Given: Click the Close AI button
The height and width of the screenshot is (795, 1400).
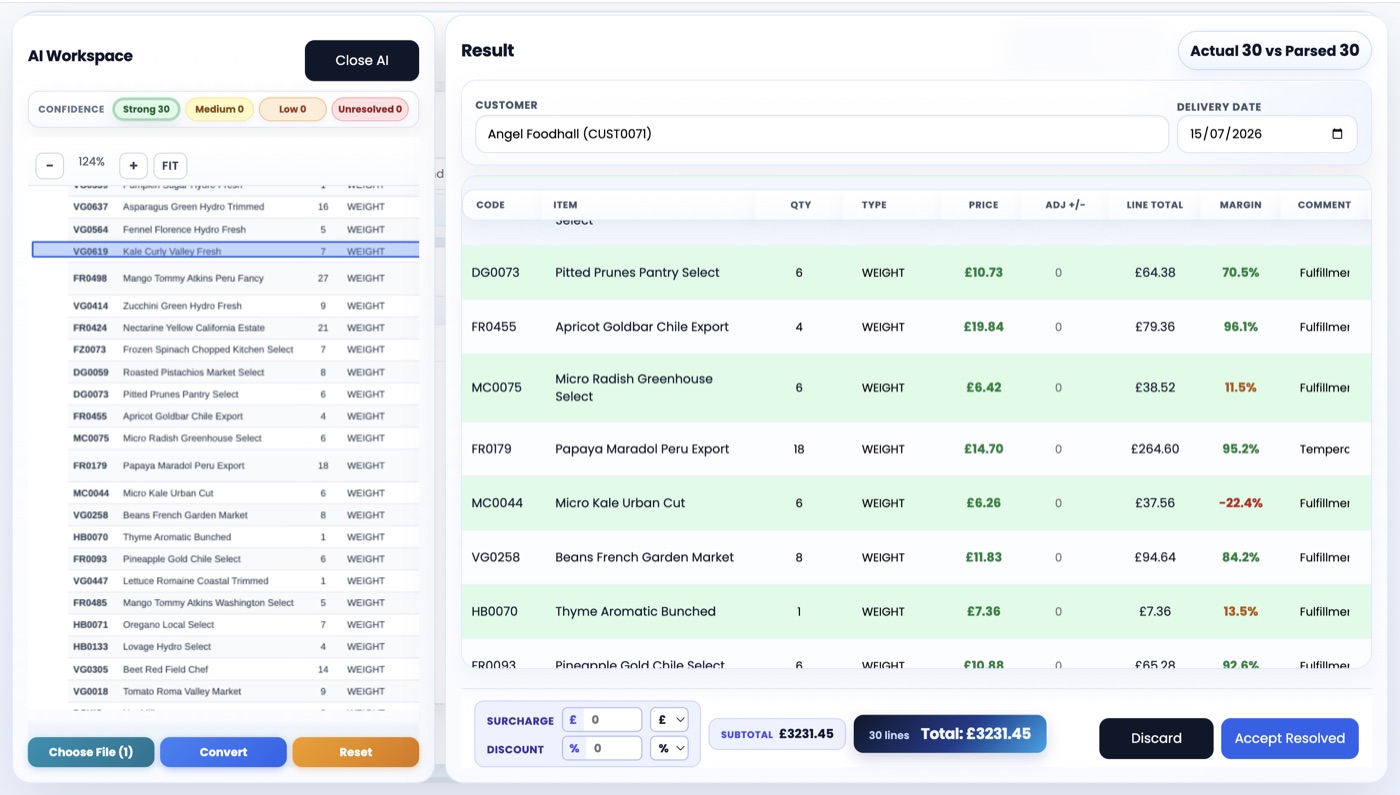Looking at the screenshot, I should (361, 61).
